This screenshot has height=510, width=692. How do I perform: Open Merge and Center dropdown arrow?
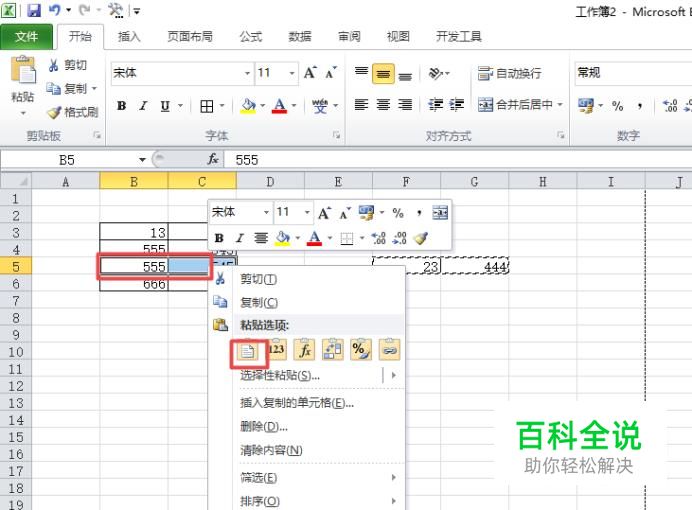[x=560, y=105]
